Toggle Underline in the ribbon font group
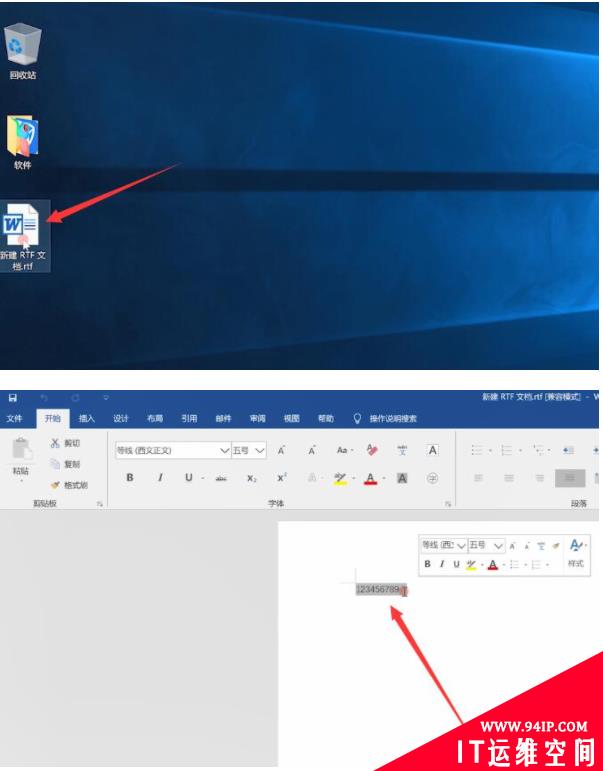The image size is (603, 771). point(188,477)
